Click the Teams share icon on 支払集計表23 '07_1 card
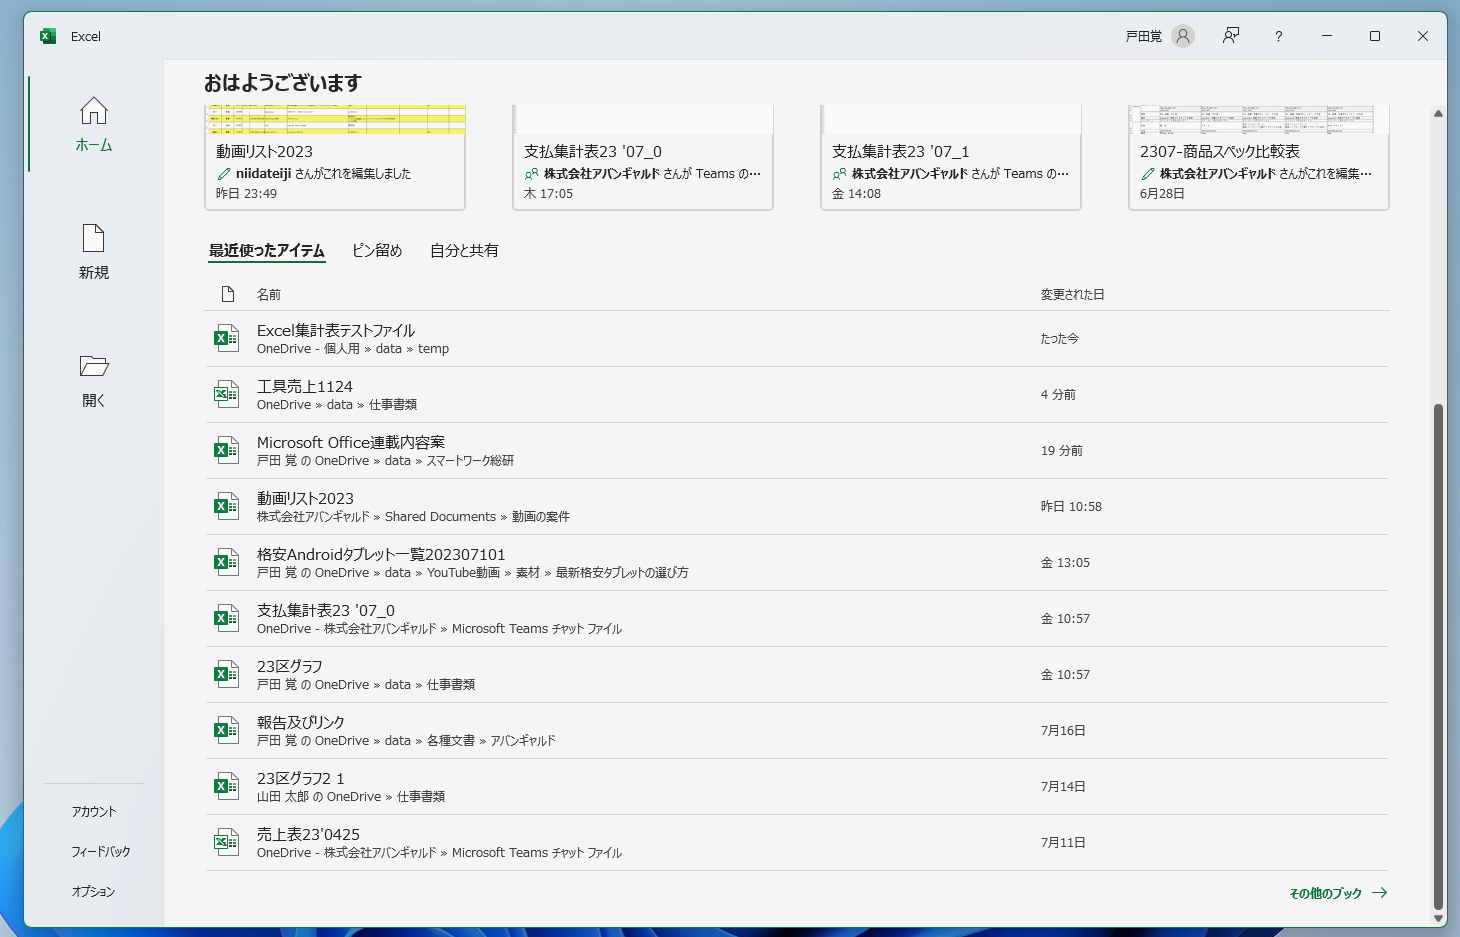Image resolution: width=1460 pixels, height=937 pixels. point(840,174)
